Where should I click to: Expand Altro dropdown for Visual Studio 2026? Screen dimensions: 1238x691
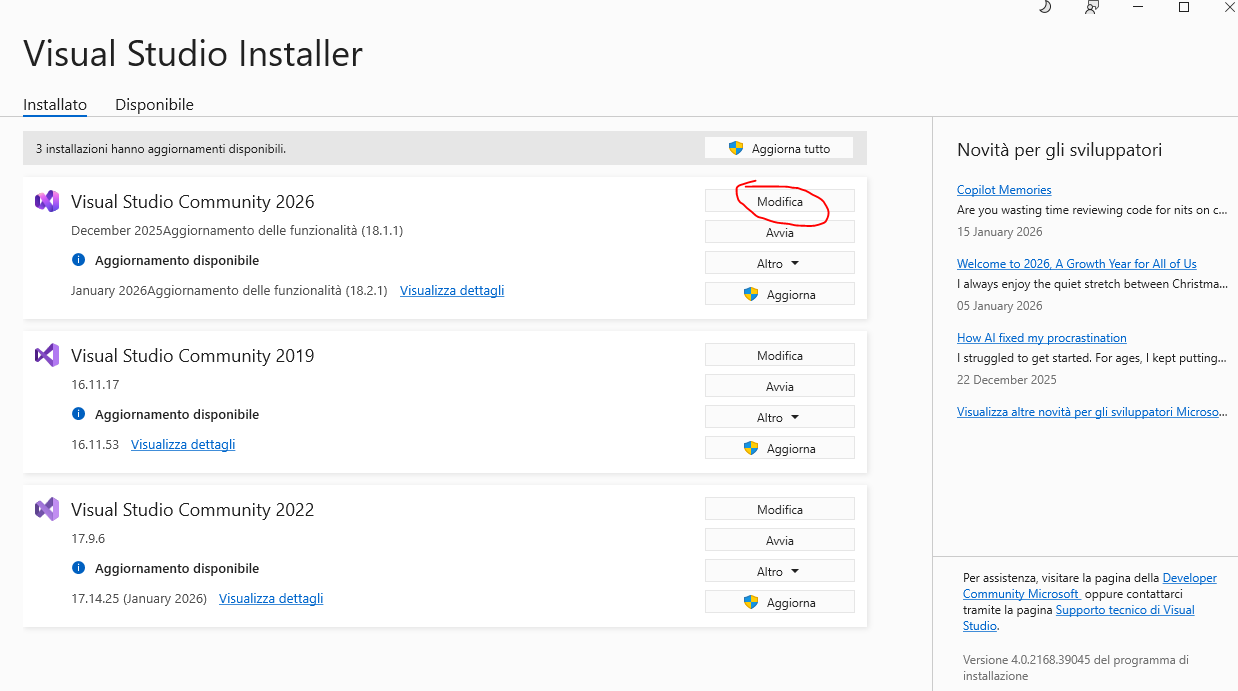coord(779,263)
